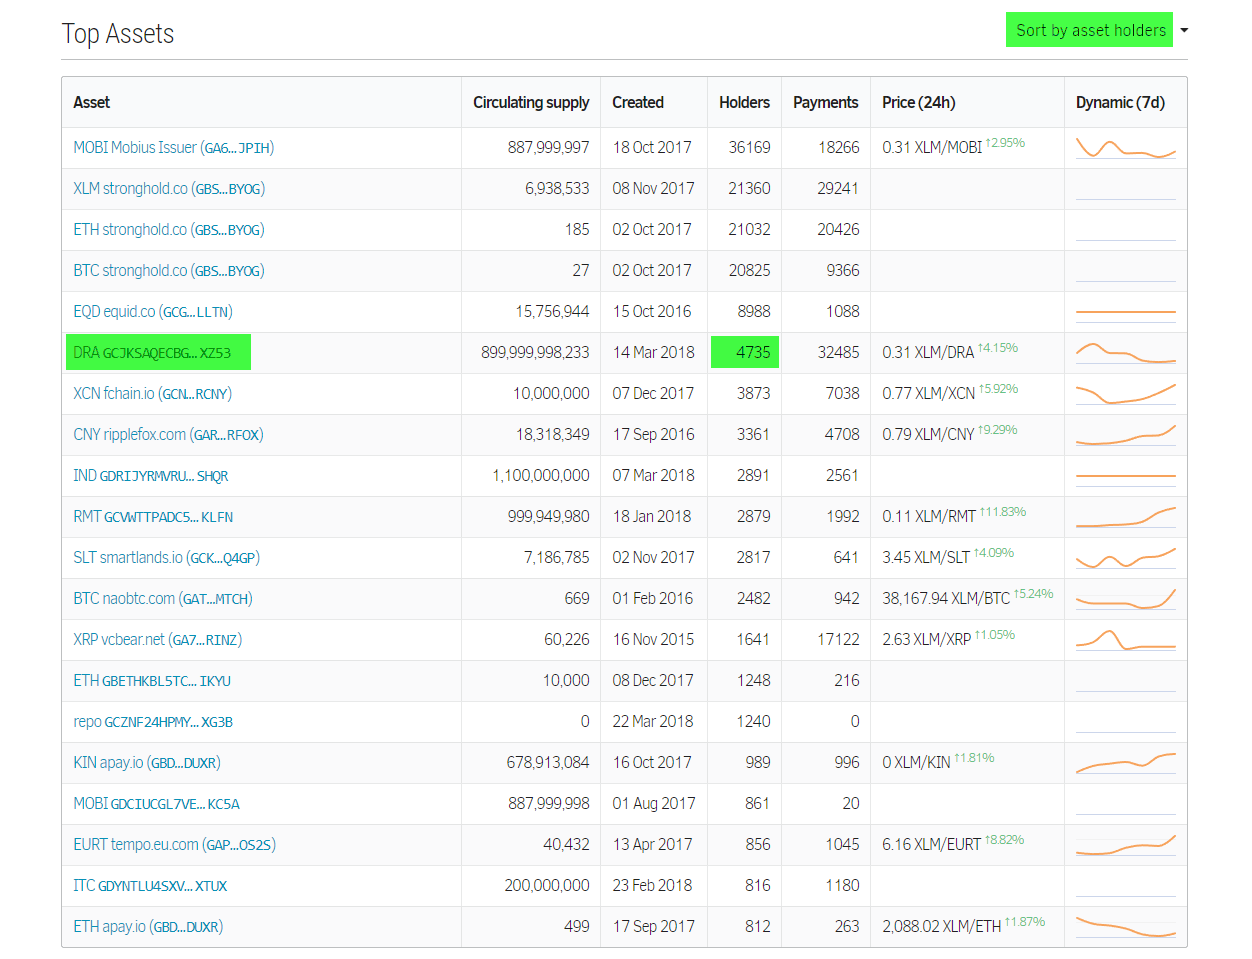Click the KIN apay.io 7d sparkline chart
The image size is (1252, 959).
pos(1126,763)
